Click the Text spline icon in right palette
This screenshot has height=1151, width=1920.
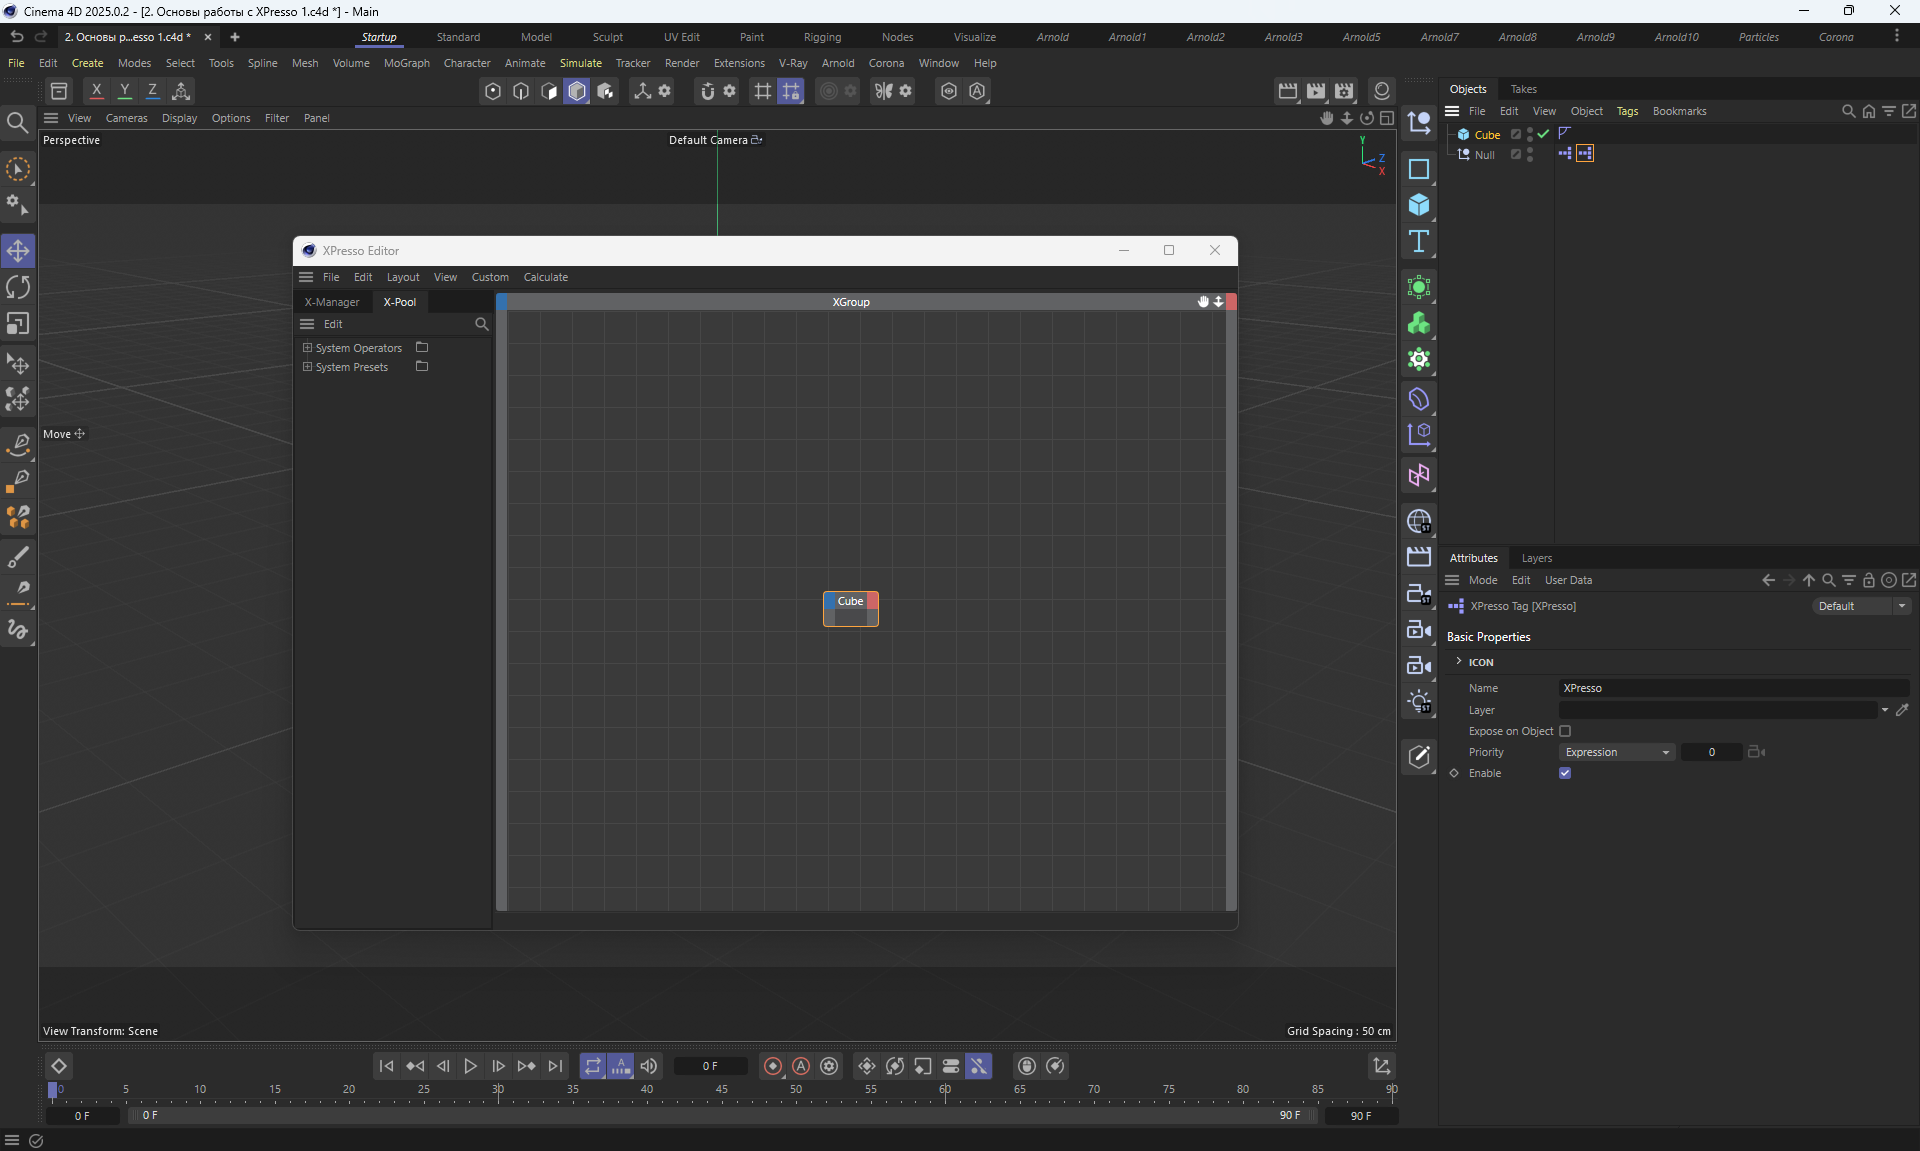[x=1418, y=241]
